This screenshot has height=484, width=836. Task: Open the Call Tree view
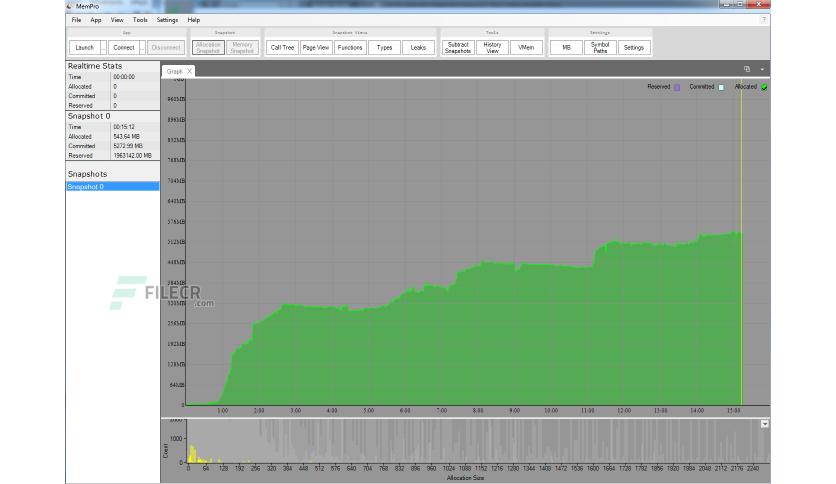(x=282, y=47)
